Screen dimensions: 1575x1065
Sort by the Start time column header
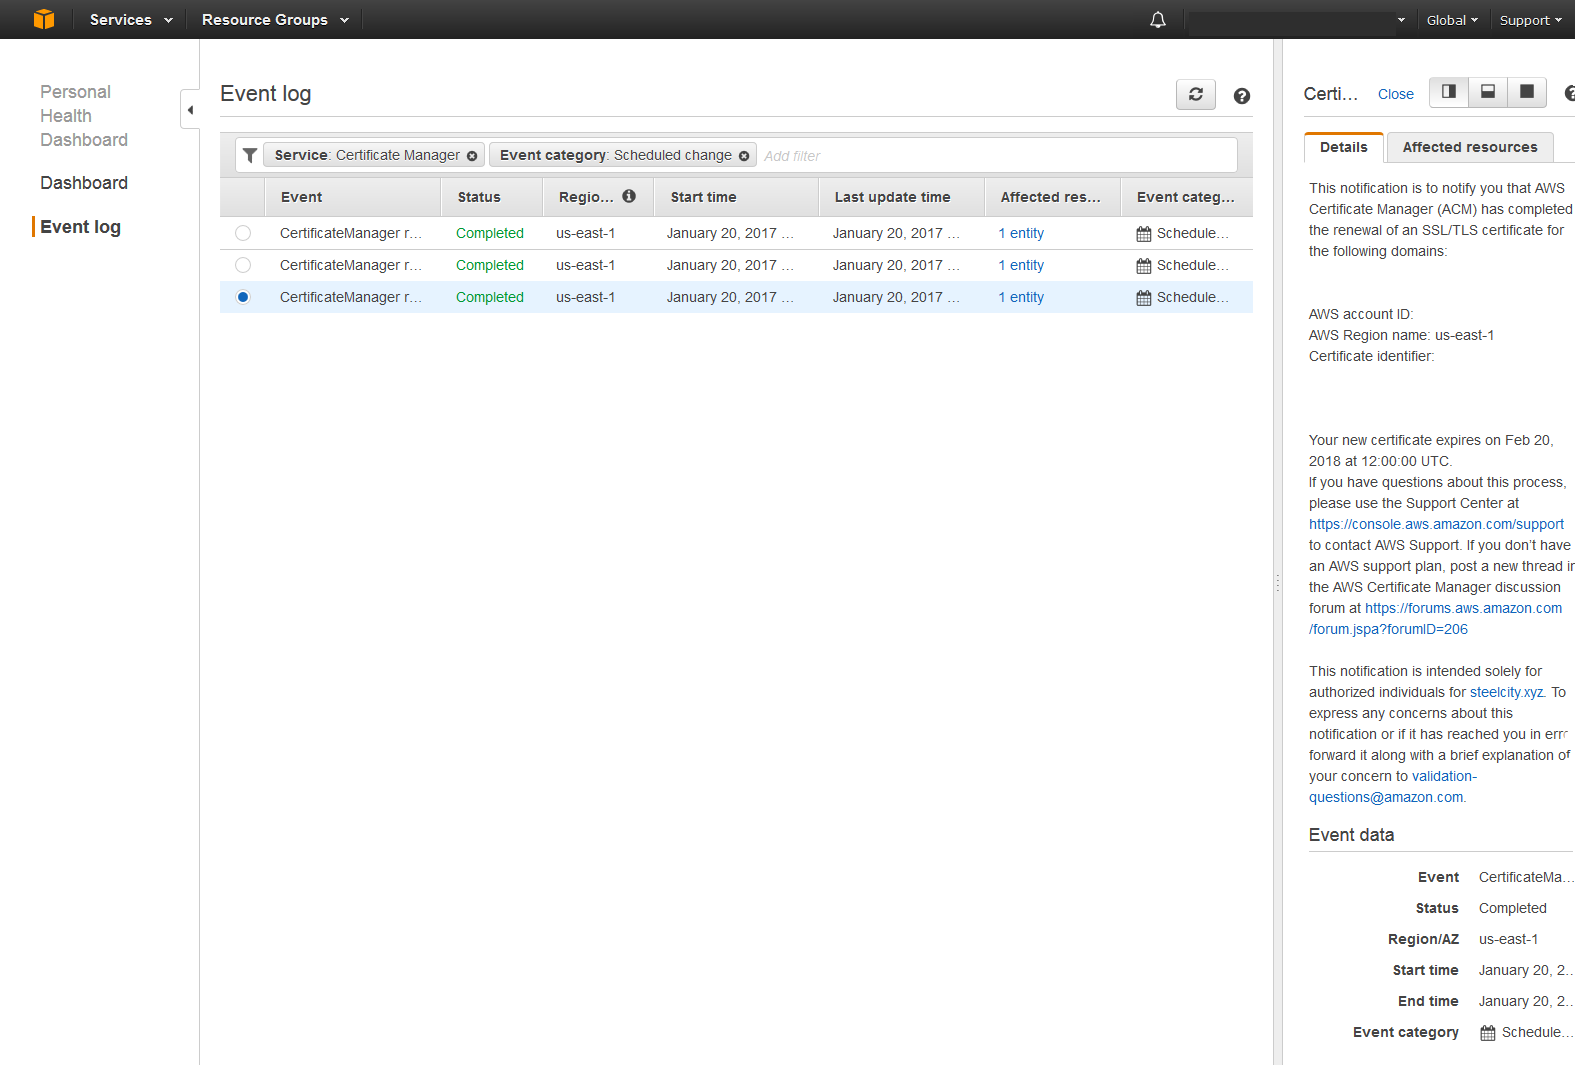point(735,197)
